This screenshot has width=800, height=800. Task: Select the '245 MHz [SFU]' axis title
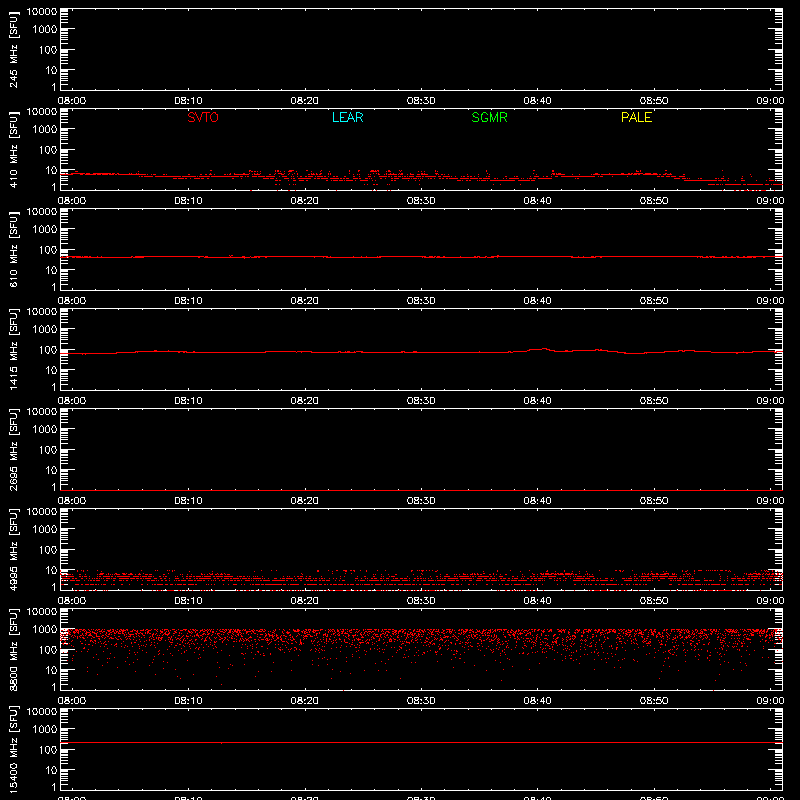(x=13, y=49)
